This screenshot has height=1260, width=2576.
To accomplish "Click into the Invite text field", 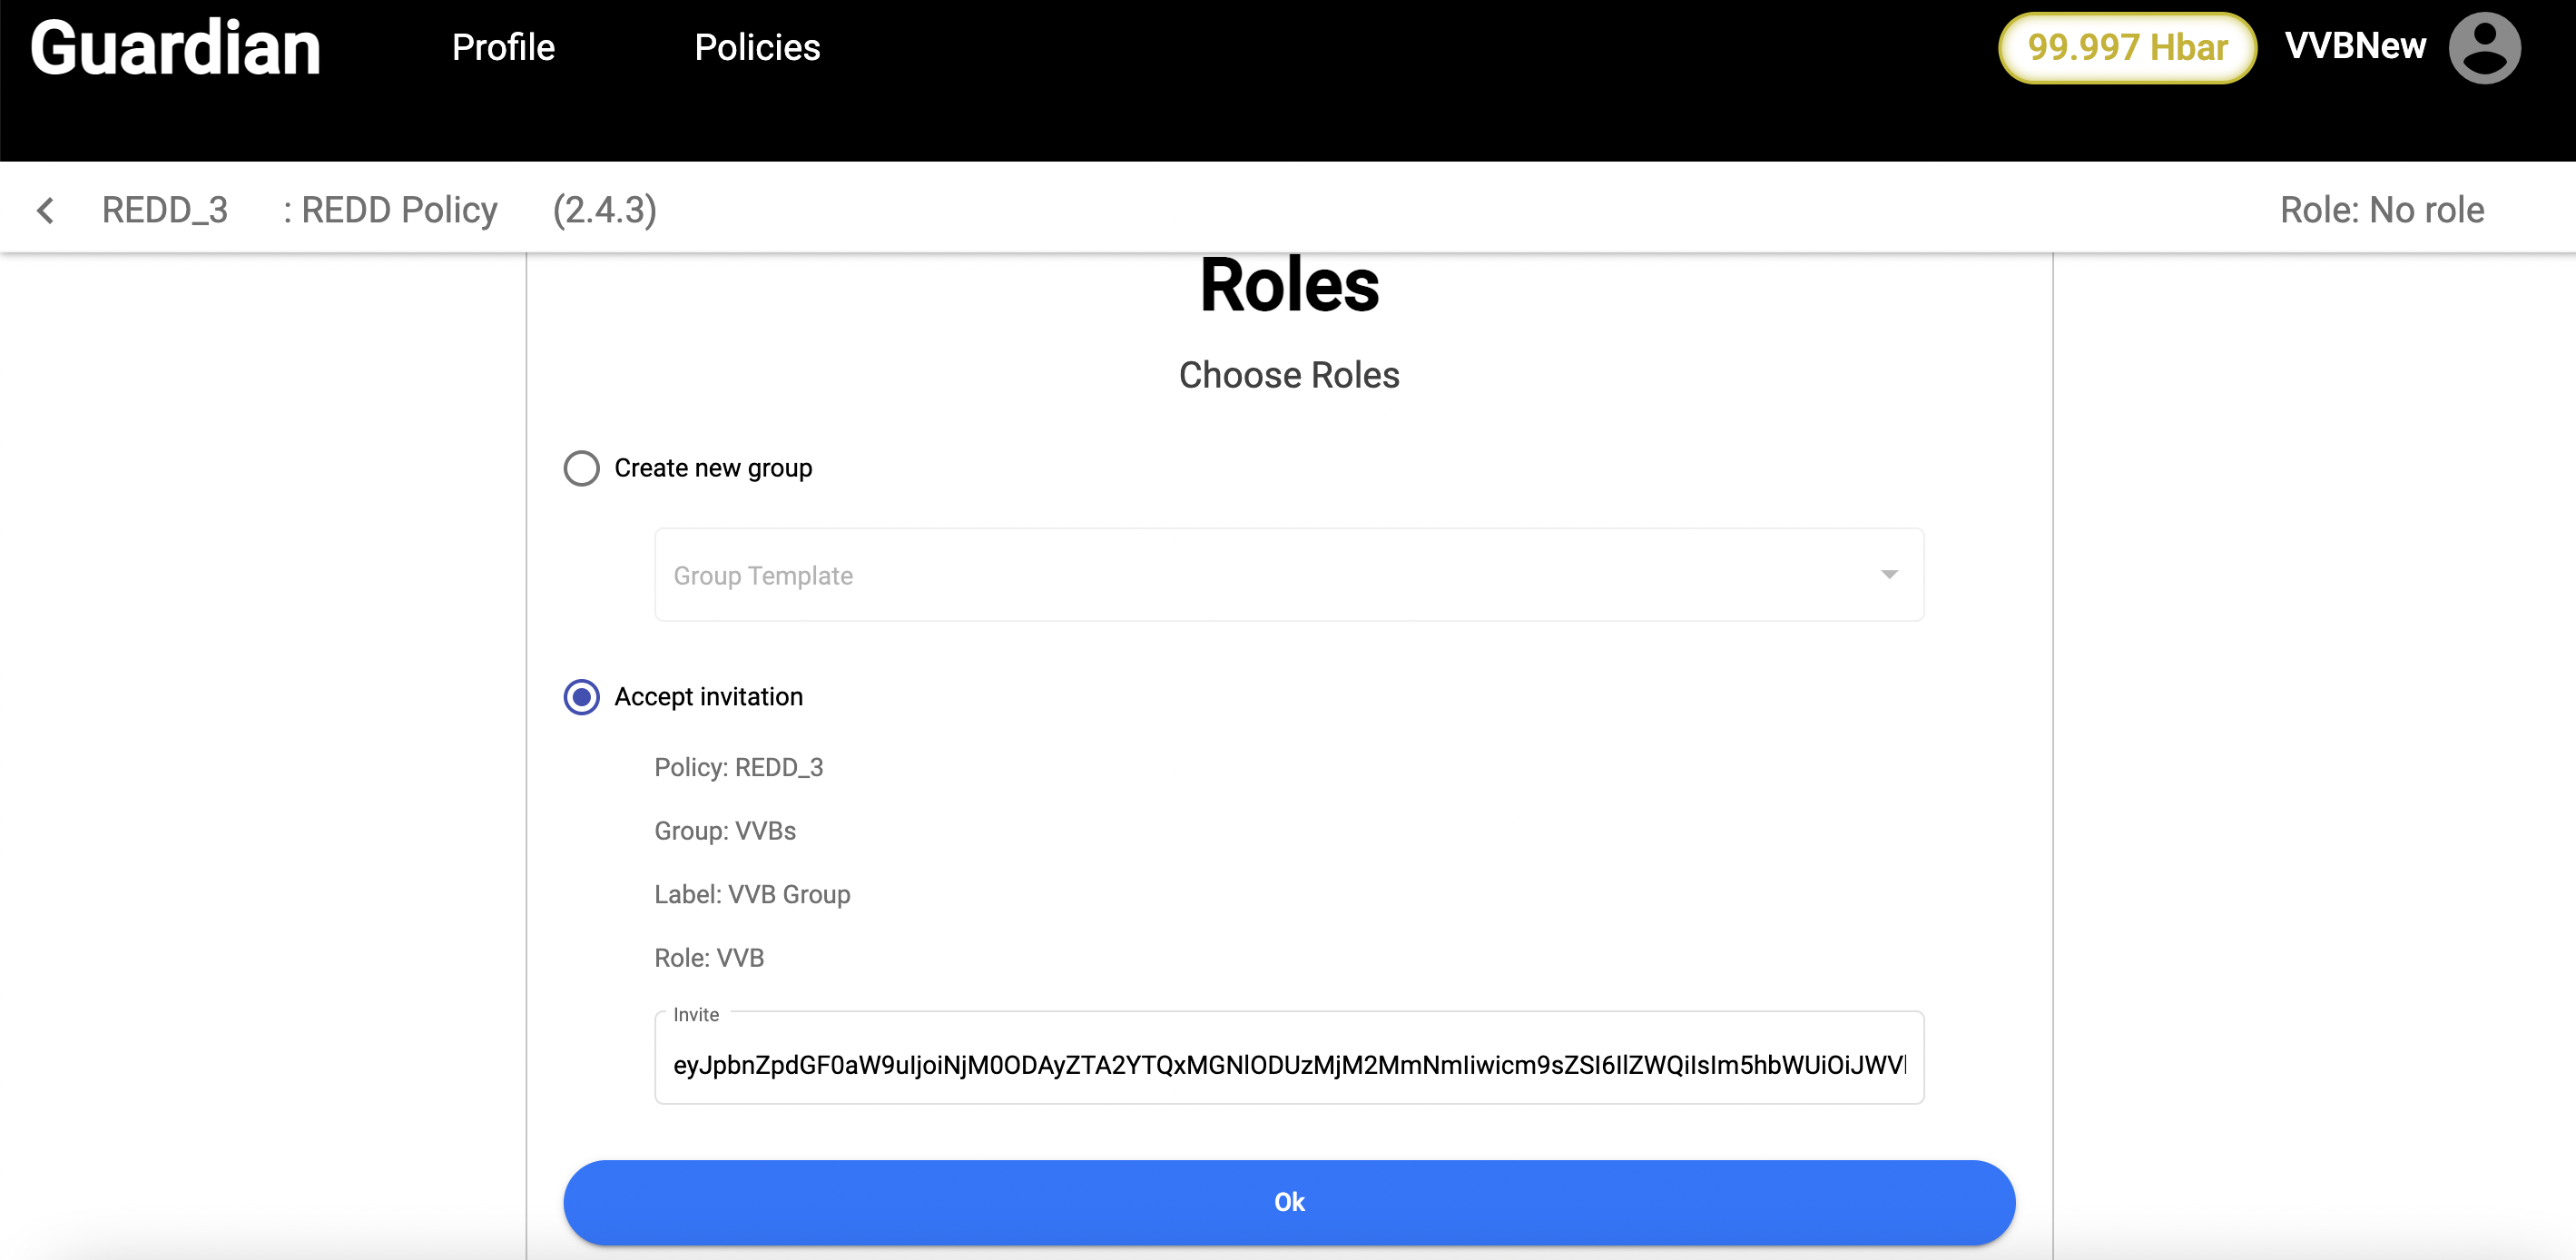I will (x=1288, y=1065).
